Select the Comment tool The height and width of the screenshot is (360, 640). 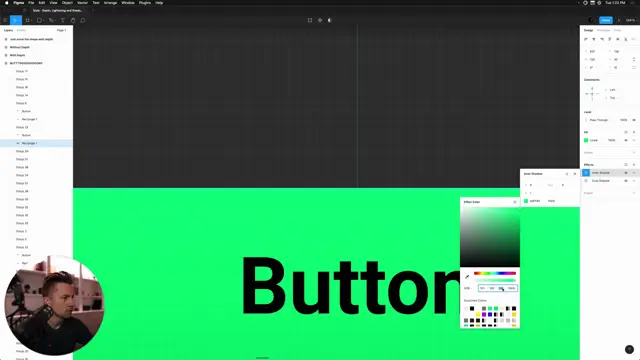pos(83,20)
